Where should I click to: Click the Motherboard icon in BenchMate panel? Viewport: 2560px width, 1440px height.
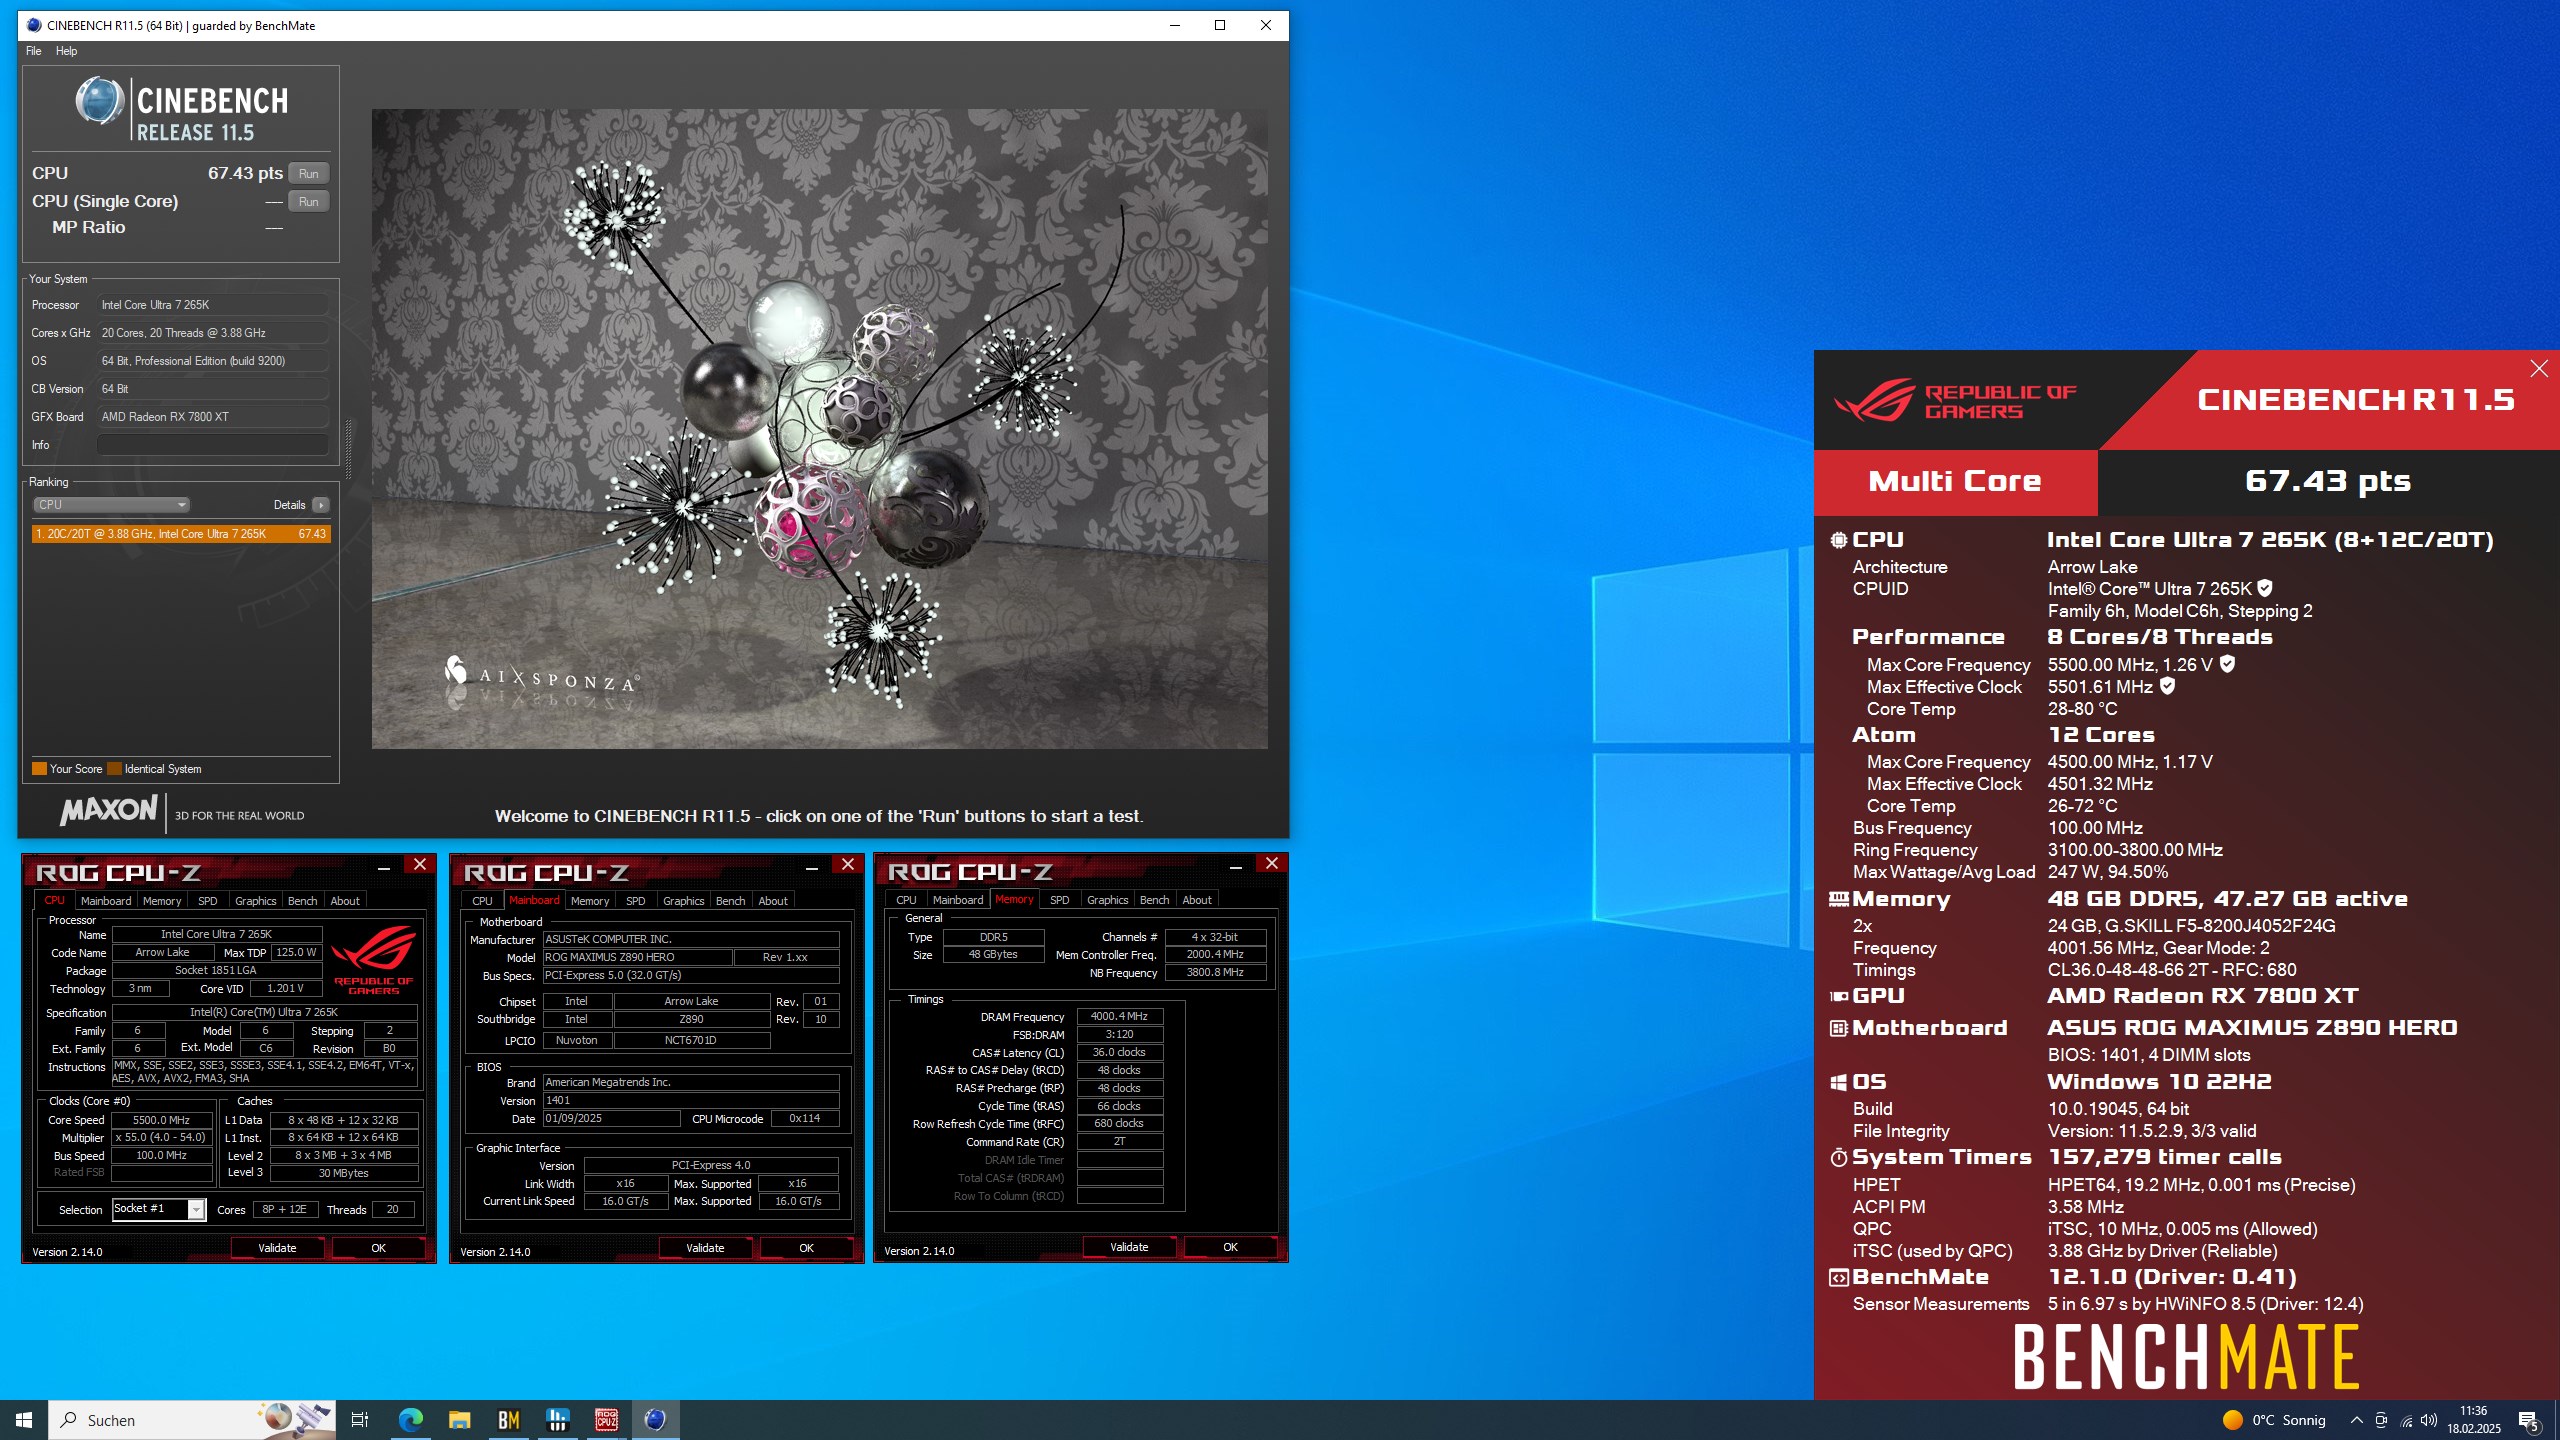pos(1838,1028)
